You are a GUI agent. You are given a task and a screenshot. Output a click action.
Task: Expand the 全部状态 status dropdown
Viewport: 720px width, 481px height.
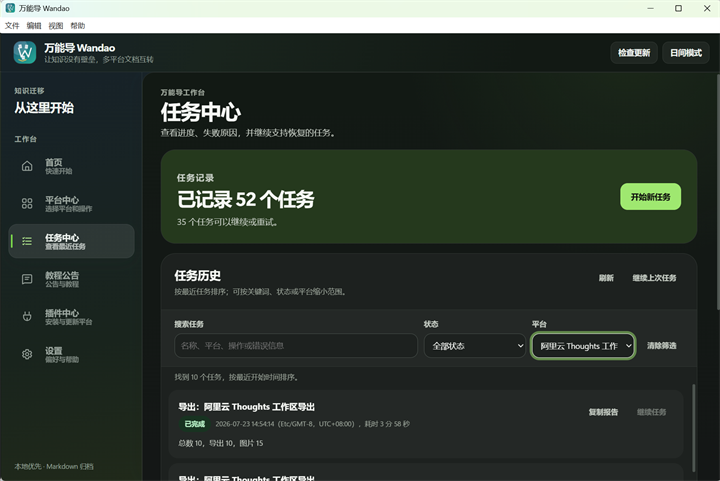(x=475, y=346)
